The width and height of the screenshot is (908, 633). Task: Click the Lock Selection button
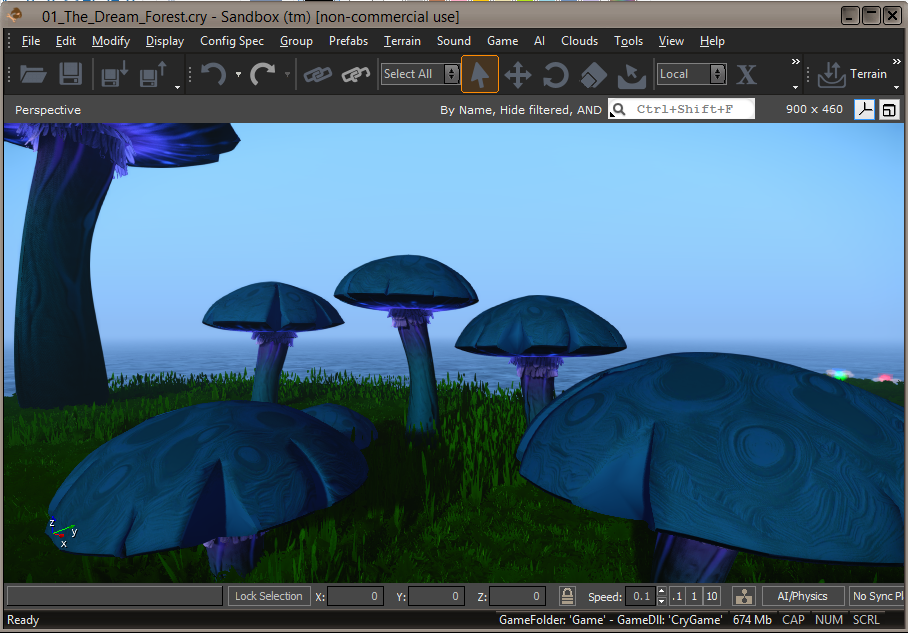[269, 596]
